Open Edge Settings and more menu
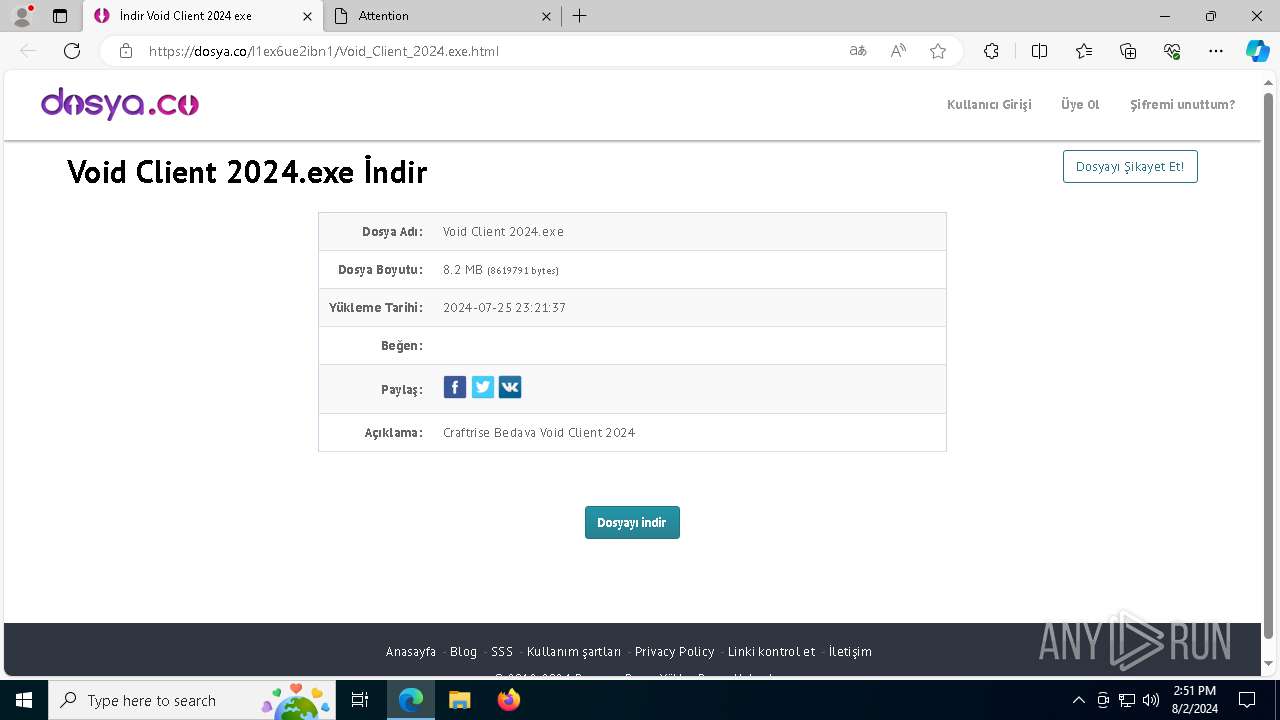1280x720 pixels. pos(1216,51)
